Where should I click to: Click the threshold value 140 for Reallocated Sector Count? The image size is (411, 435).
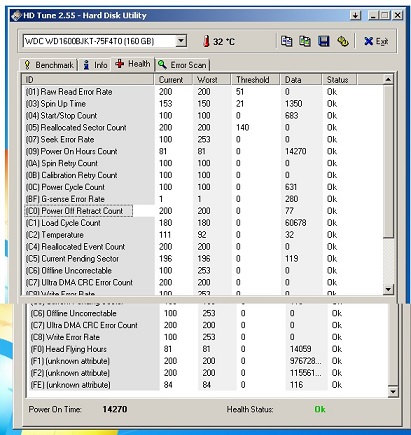(242, 128)
